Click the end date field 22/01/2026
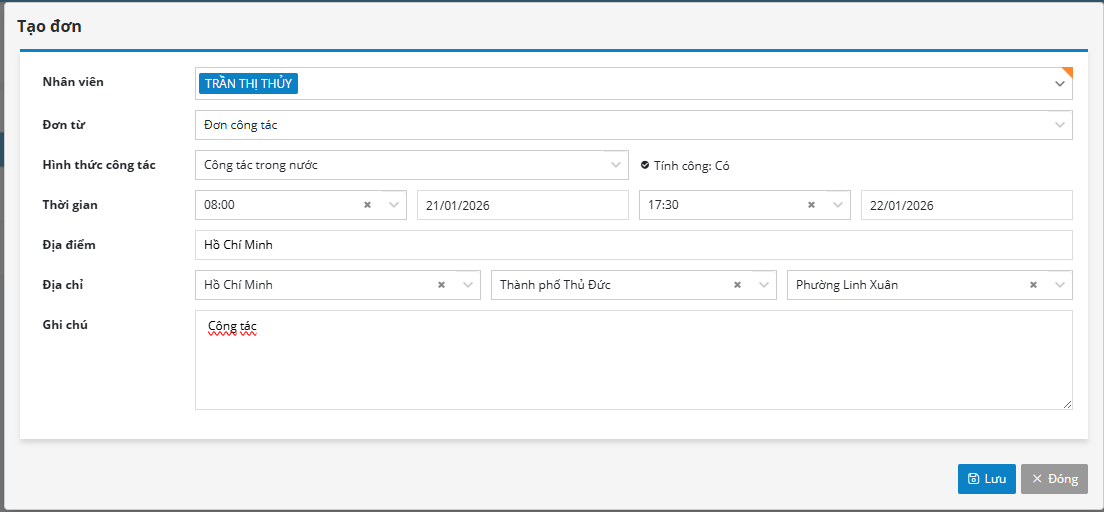This screenshot has width=1104, height=512. 965,205
